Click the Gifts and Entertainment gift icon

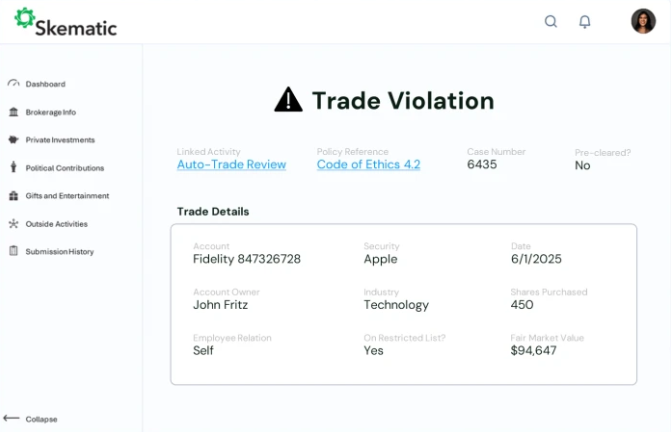13,196
